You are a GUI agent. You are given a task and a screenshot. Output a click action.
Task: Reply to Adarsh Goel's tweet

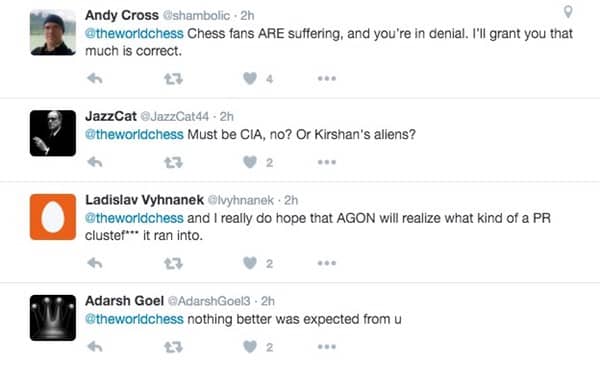pos(95,347)
